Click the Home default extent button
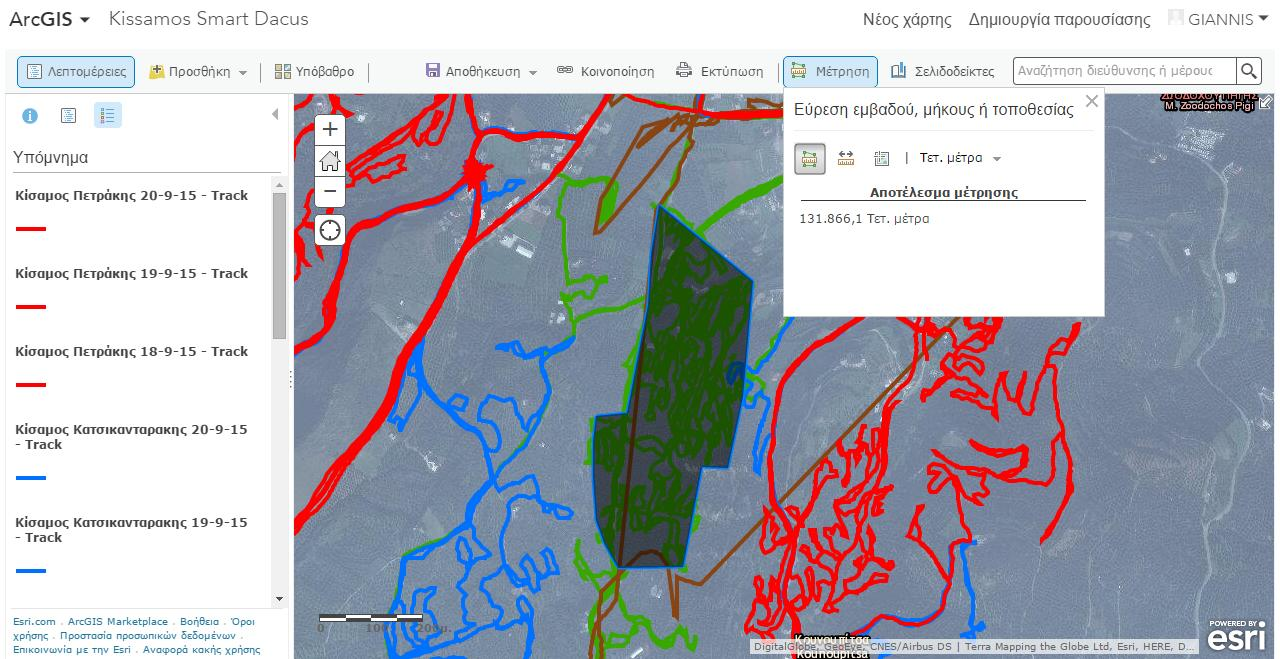This screenshot has width=1280, height=659. point(330,160)
